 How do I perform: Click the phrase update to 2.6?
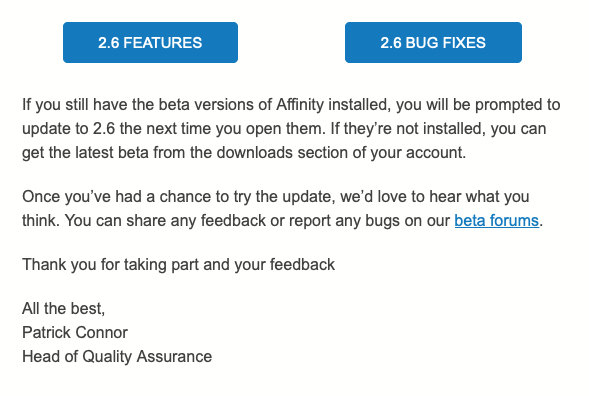pos(68,129)
